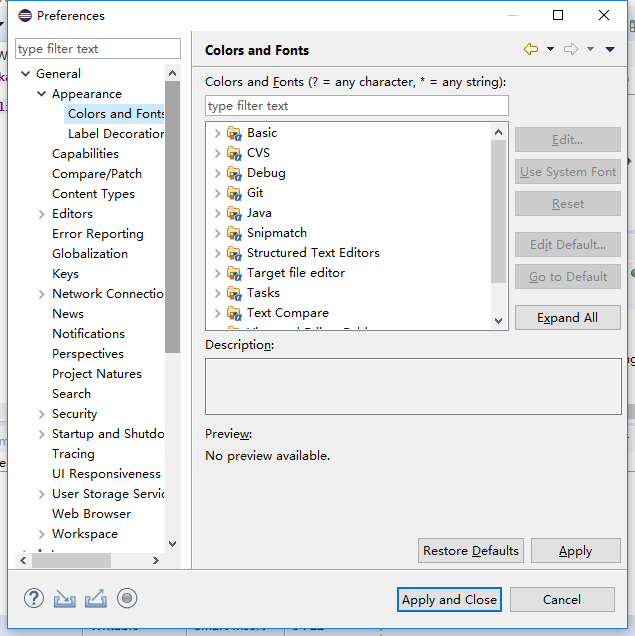Expand the Target file editor category
This screenshot has height=636, width=635.
pyautogui.click(x=217, y=273)
